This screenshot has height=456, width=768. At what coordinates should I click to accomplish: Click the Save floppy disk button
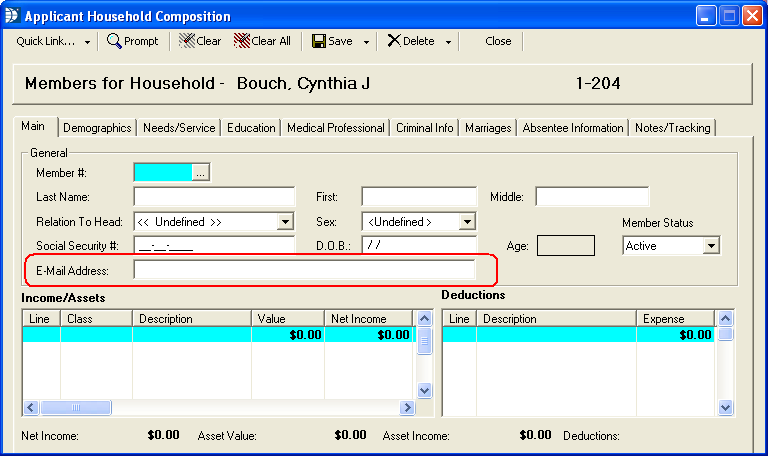point(333,41)
